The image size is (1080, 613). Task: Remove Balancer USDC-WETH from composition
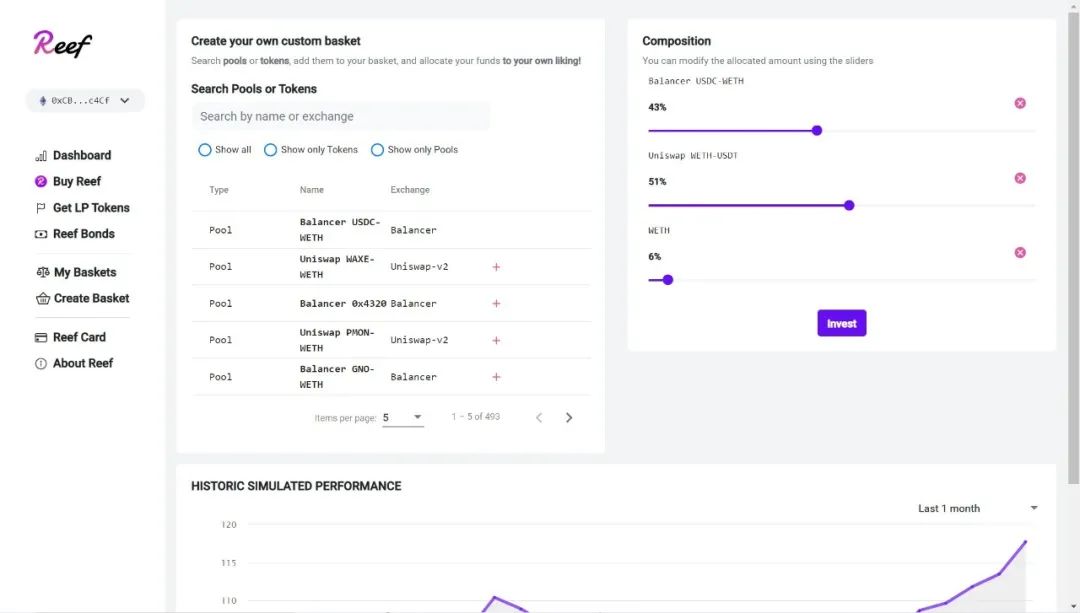point(1020,103)
